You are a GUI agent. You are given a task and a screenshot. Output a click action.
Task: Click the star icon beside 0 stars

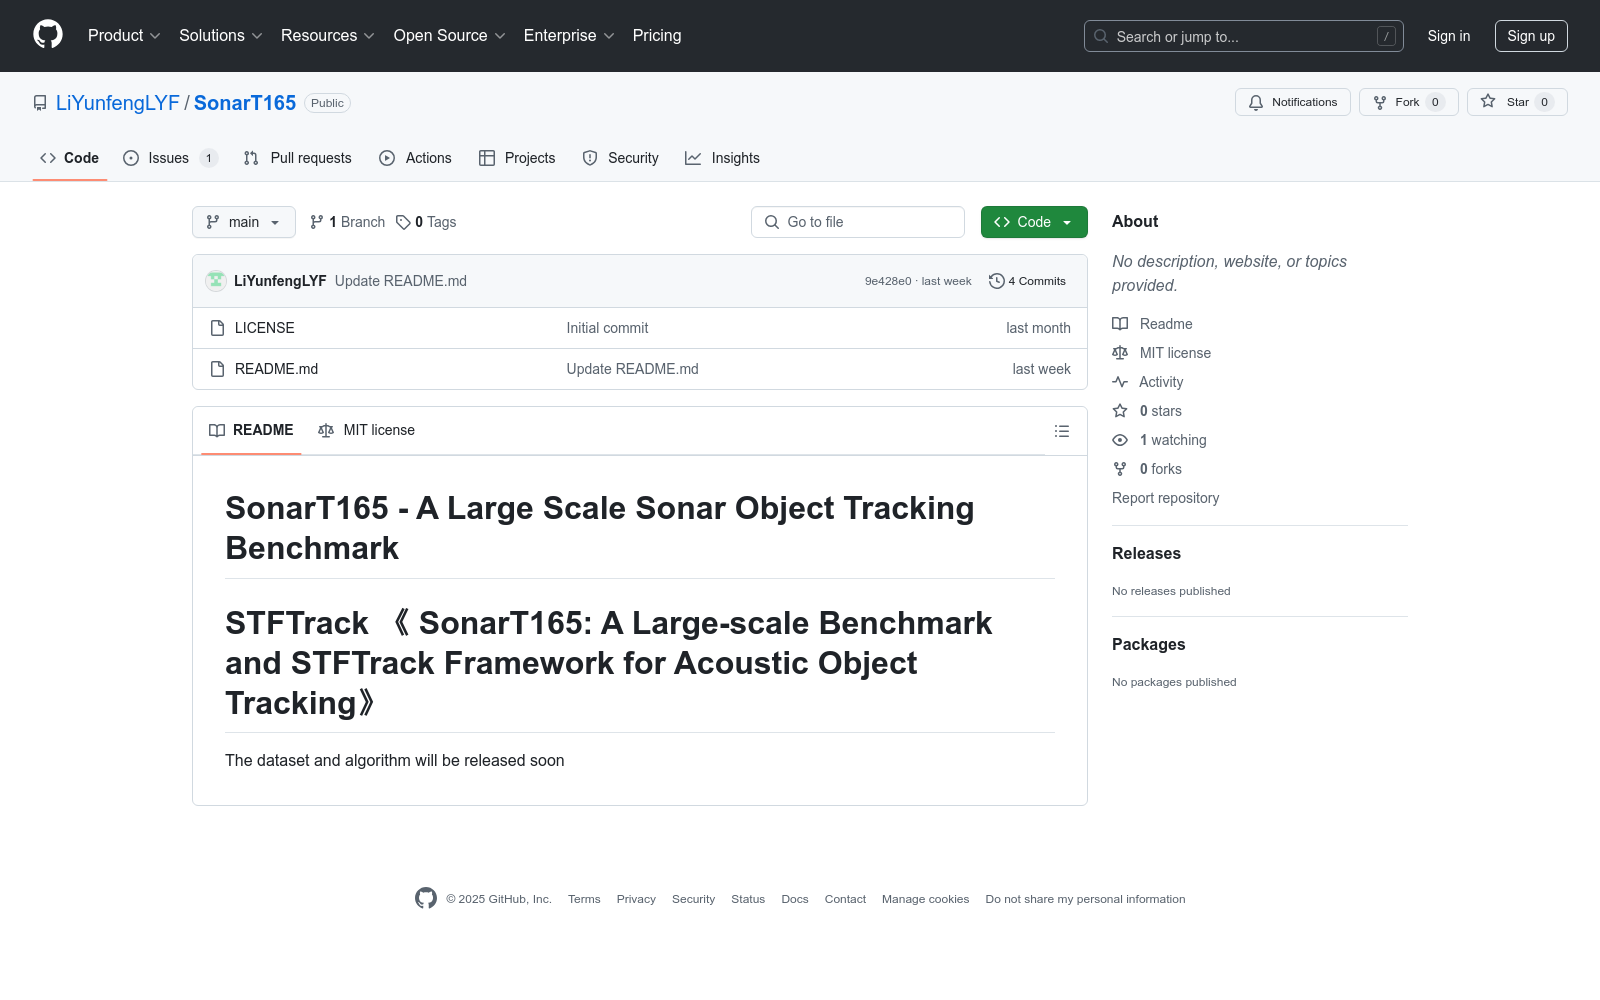pyautogui.click(x=1120, y=411)
